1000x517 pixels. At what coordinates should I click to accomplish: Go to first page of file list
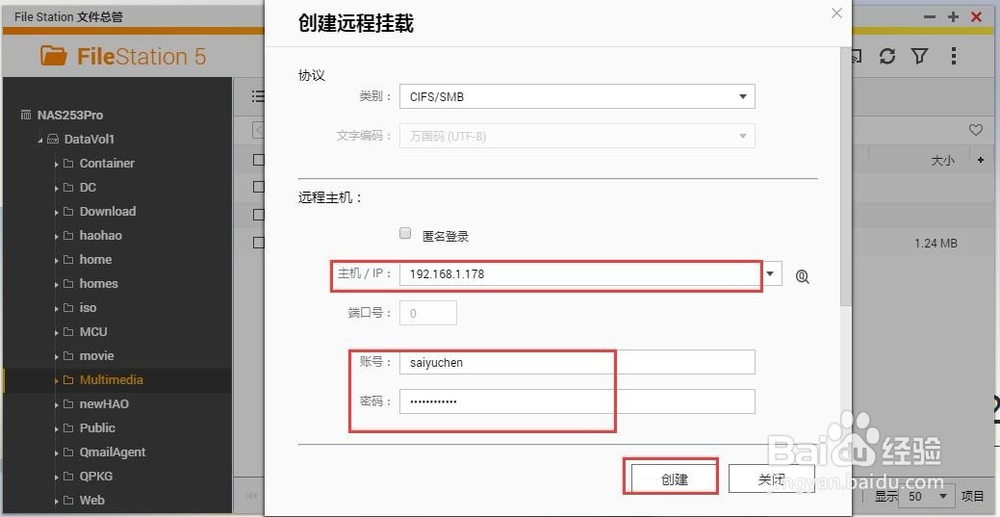(x=252, y=496)
